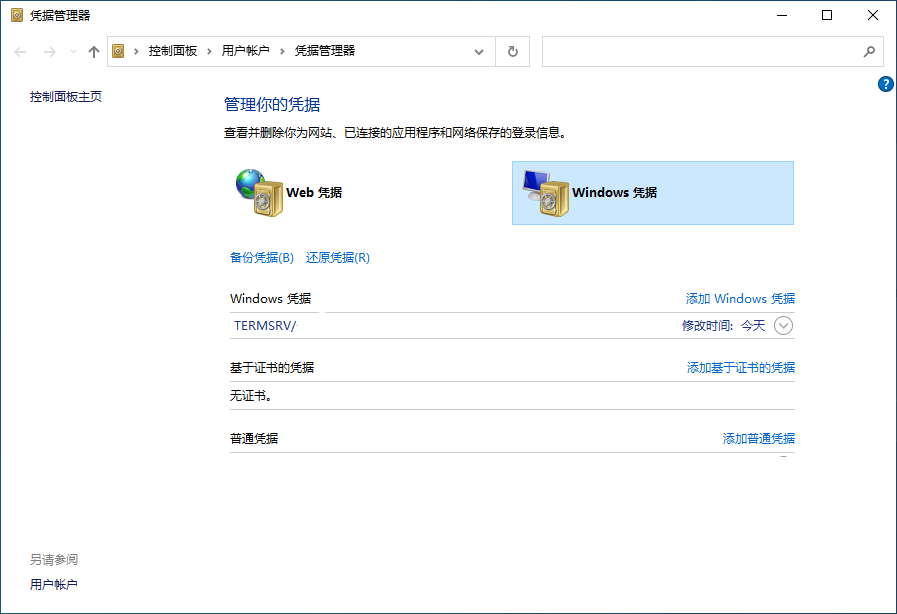Open the TERMSRV credential entry
Viewport: 897px width, 614px height.
click(512, 326)
